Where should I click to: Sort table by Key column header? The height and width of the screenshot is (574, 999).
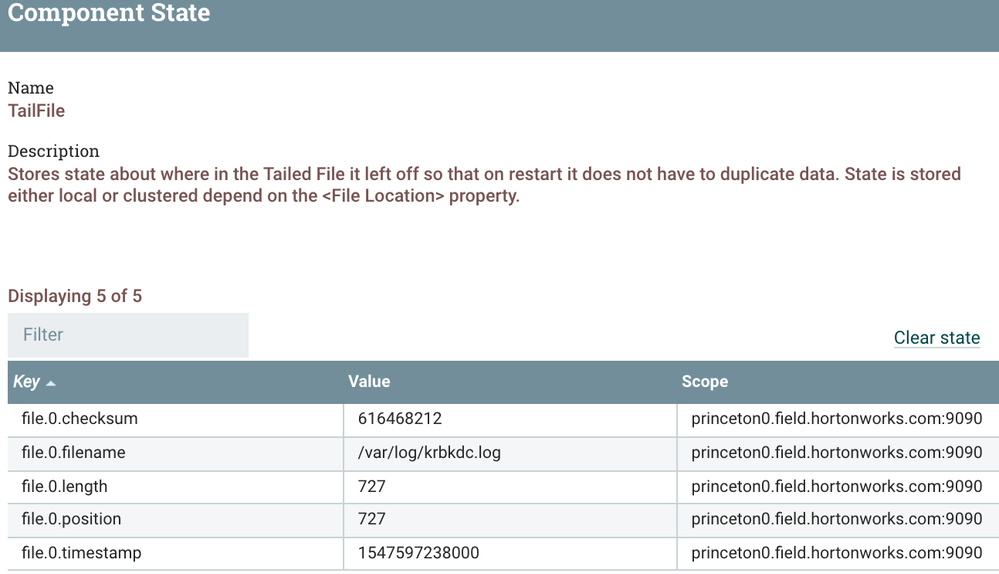click(27, 382)
